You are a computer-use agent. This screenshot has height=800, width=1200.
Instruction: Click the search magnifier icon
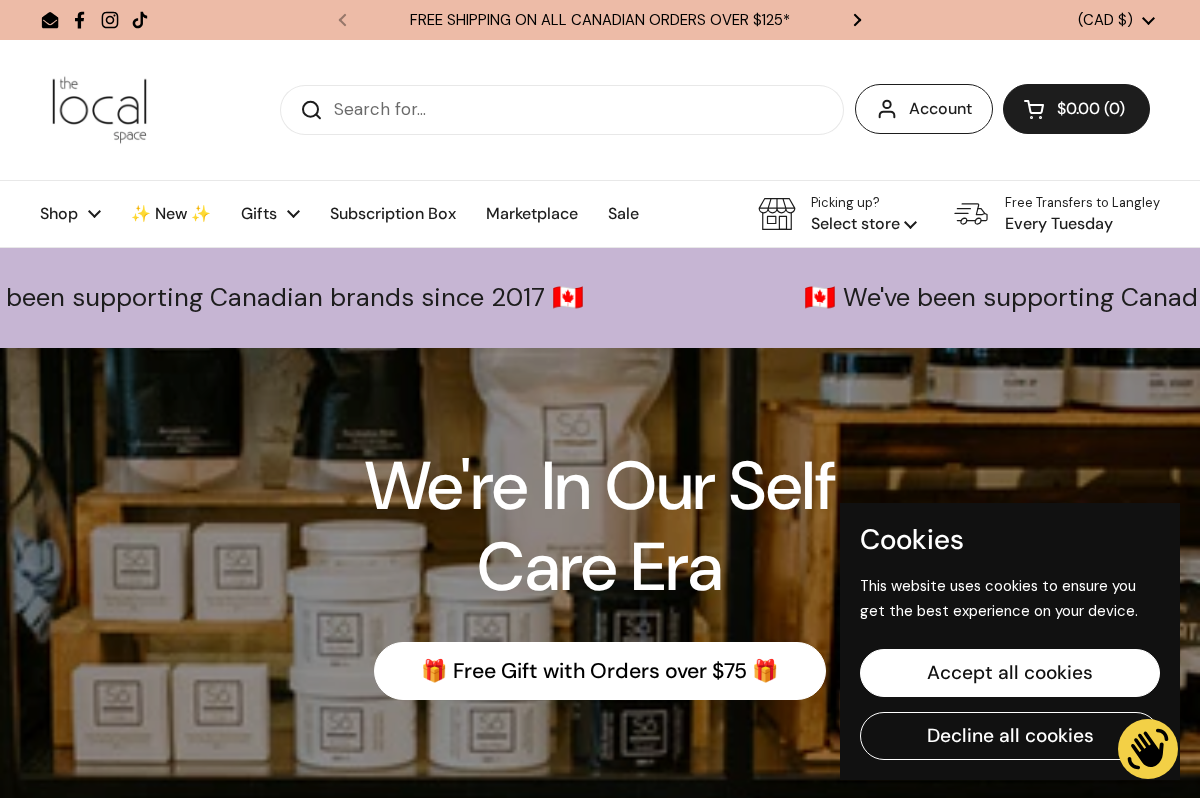point(311,110)
